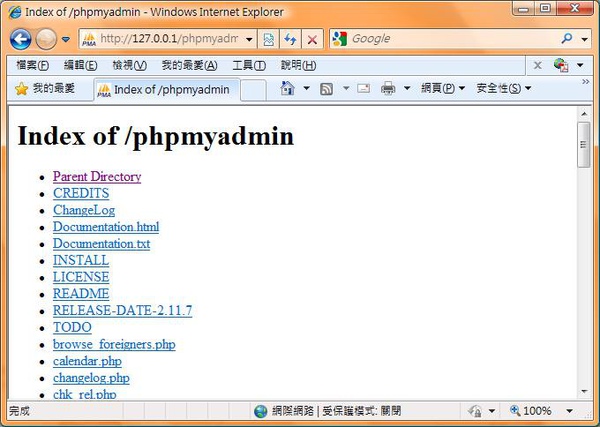Open a new blank tab
This screenshot has width=600, height=427.
[253, 90]
